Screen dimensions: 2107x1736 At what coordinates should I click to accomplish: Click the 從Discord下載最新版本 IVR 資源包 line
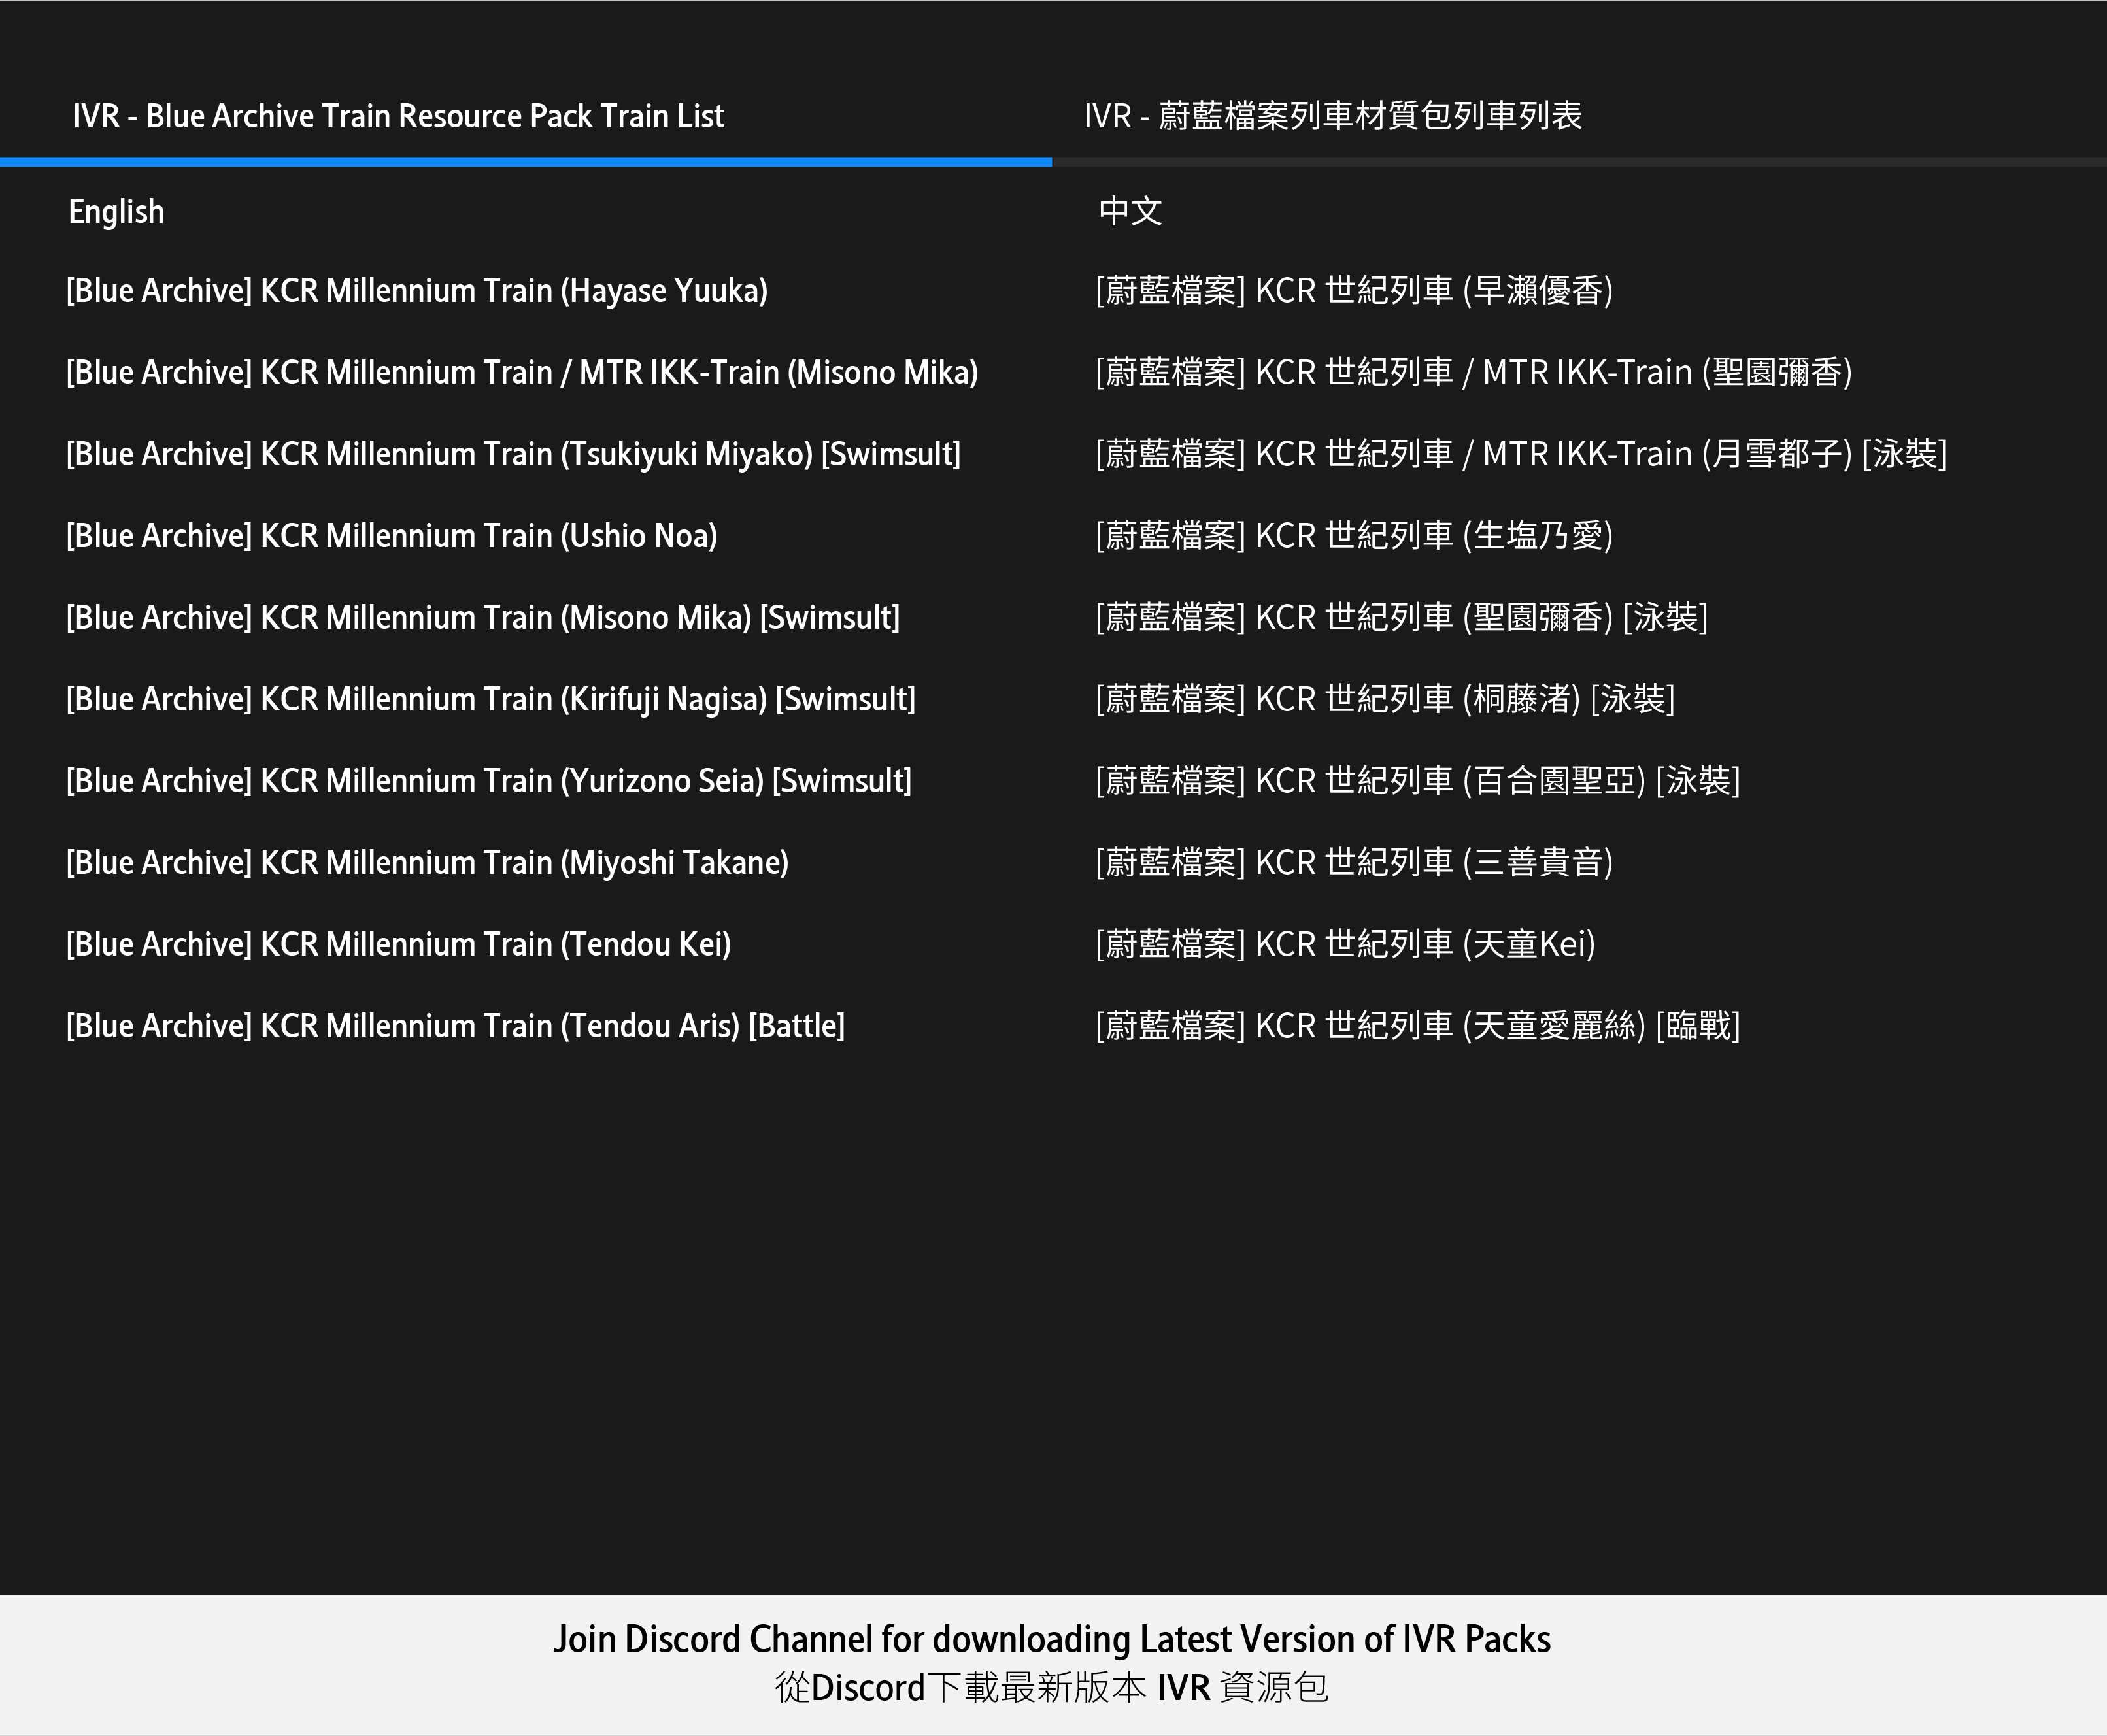1052,1688
